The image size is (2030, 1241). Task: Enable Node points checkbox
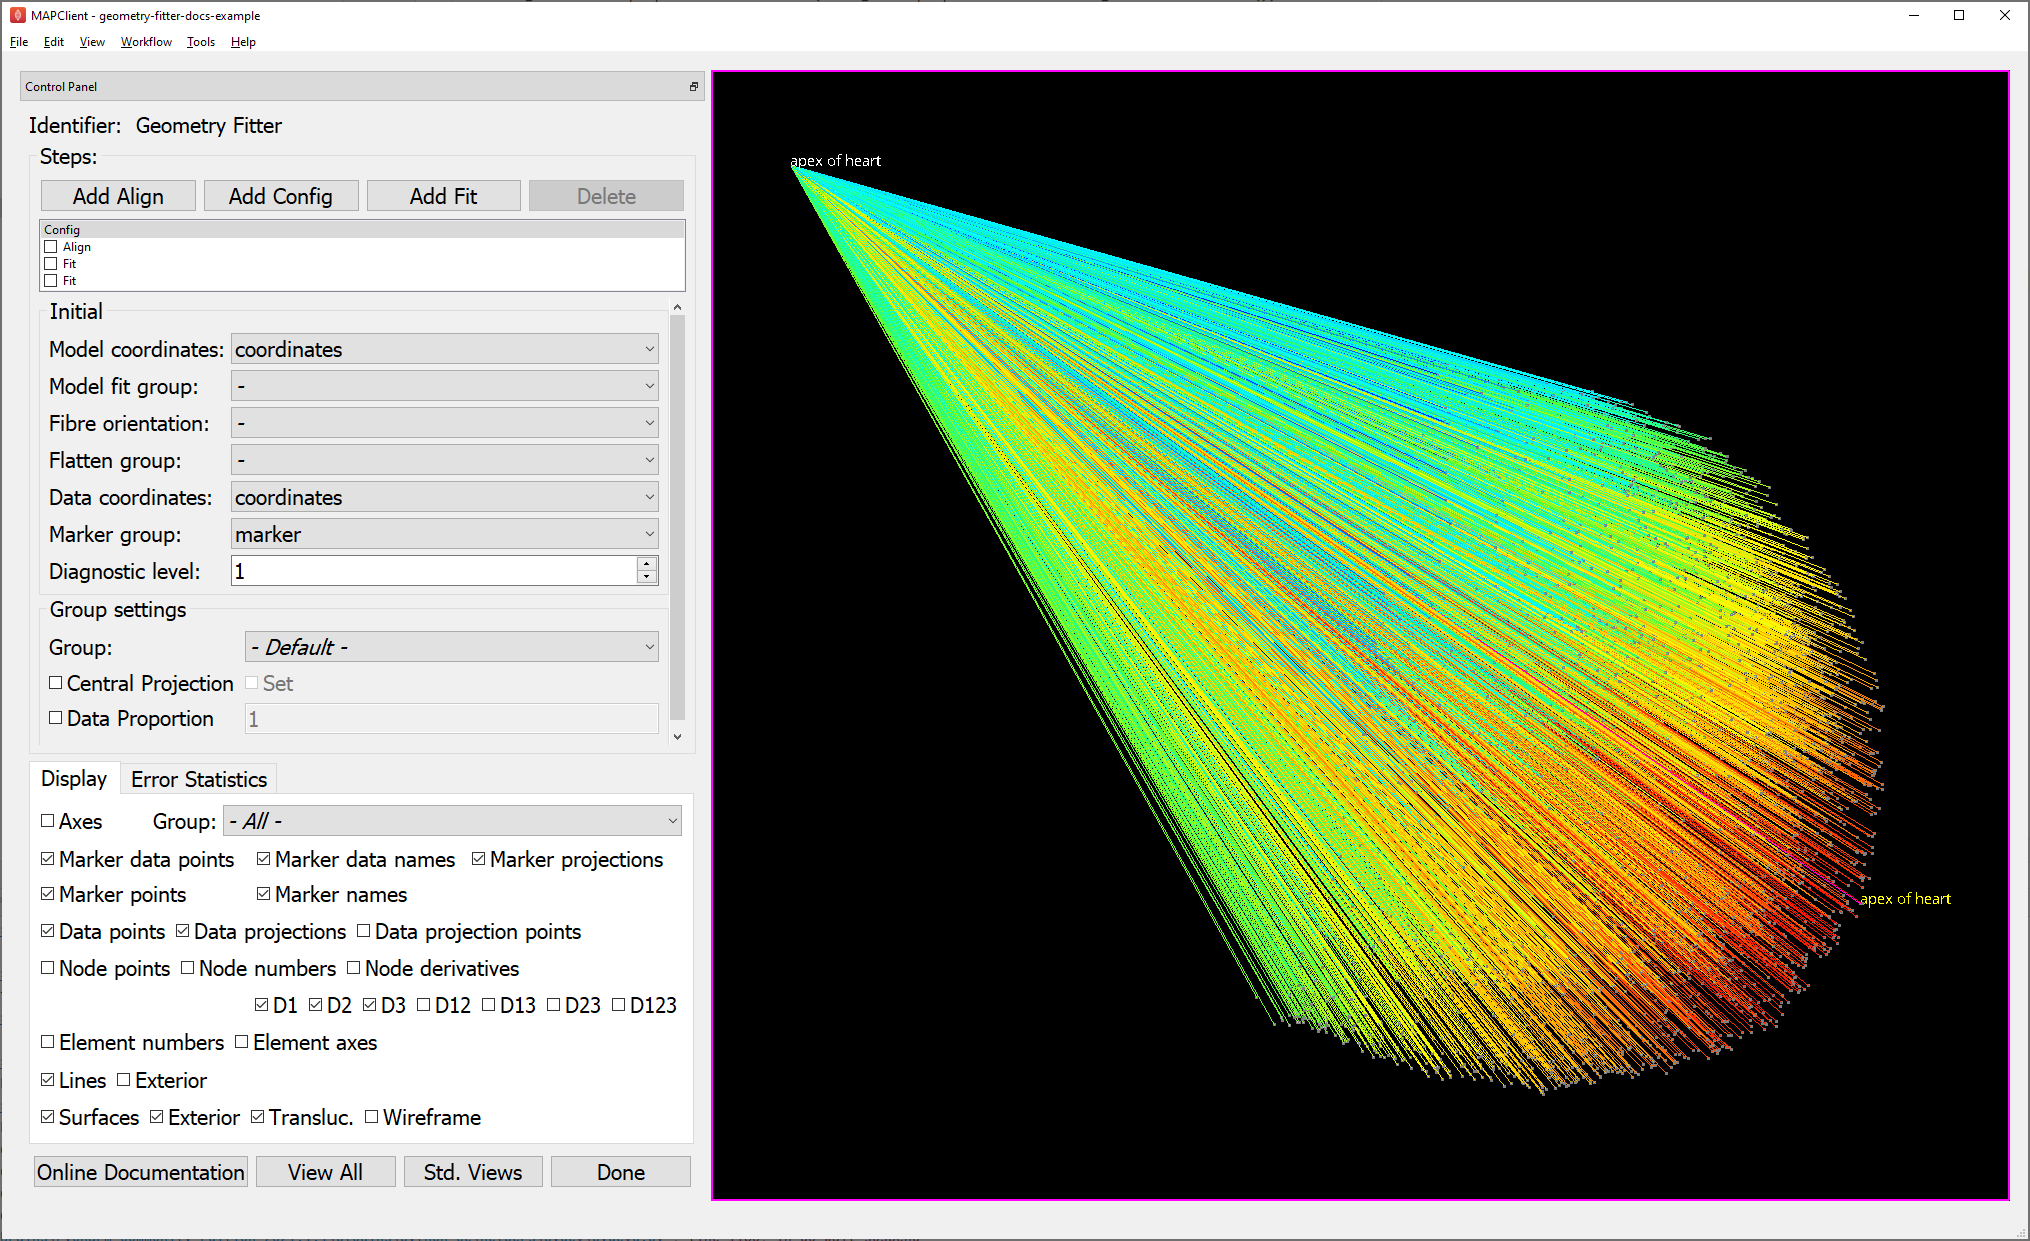[x=48, y=968]
